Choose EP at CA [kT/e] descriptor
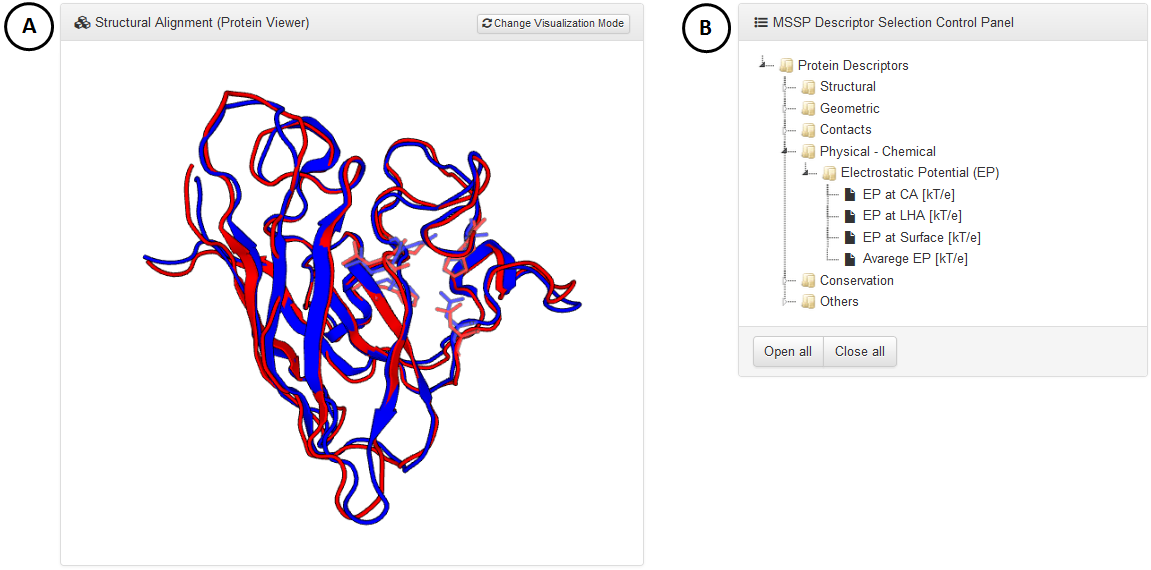 909,194
